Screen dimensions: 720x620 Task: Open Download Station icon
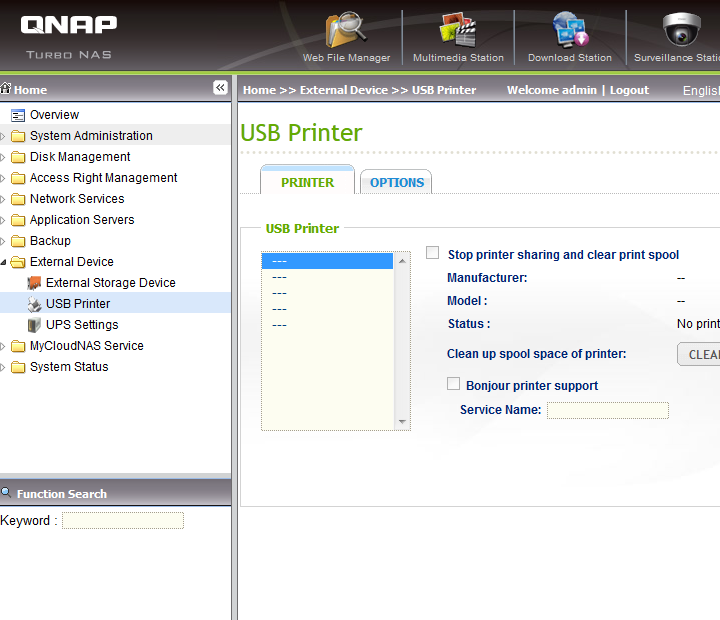click(x=570, y=32)
